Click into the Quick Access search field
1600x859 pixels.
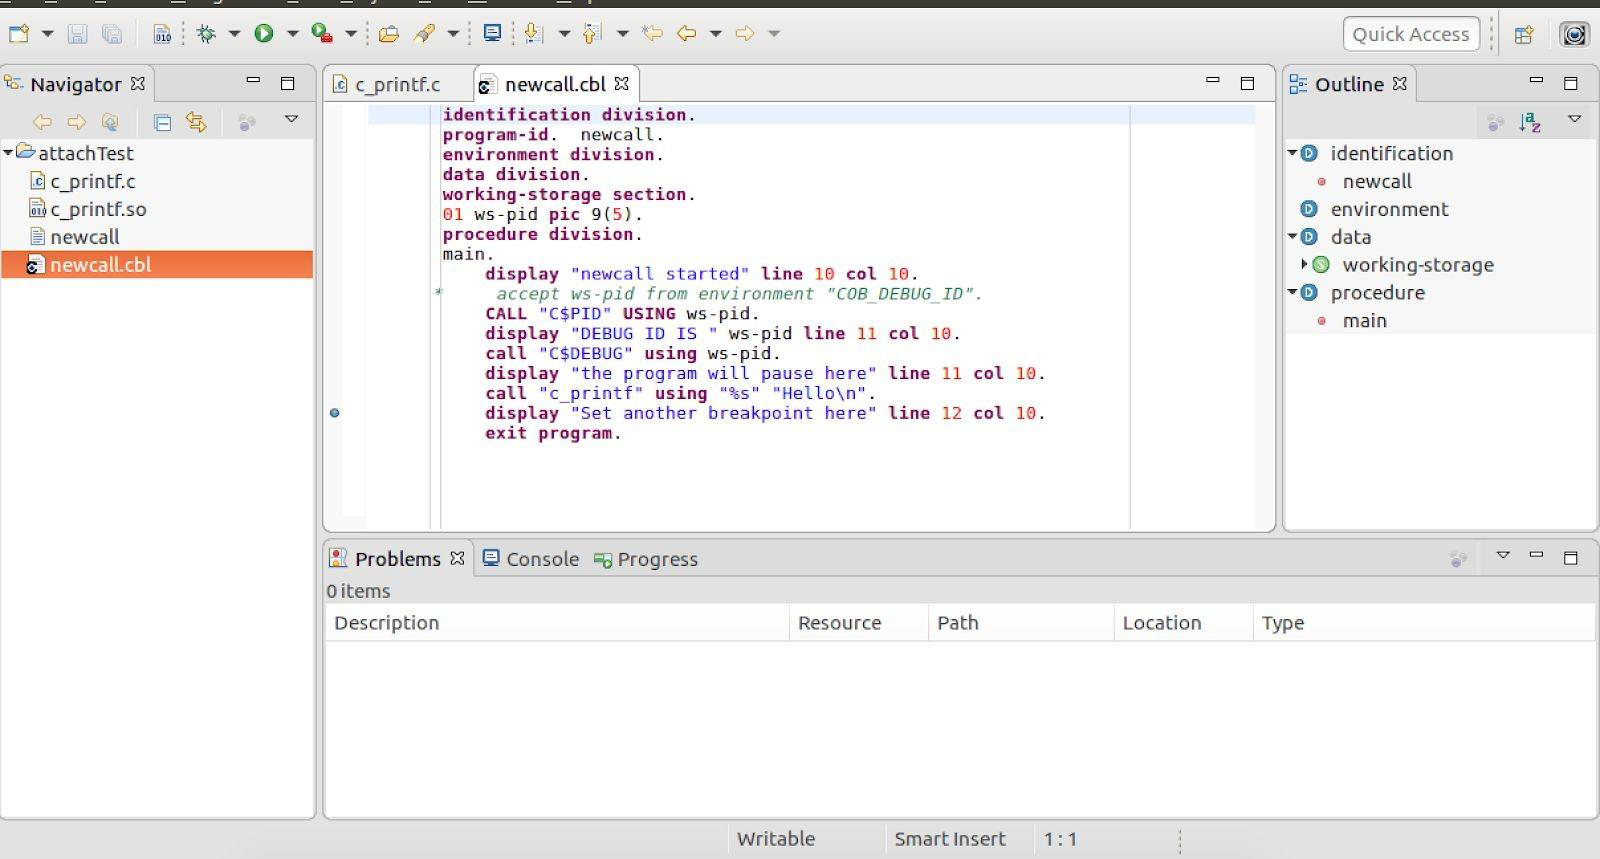click(x=1410, y=34)
